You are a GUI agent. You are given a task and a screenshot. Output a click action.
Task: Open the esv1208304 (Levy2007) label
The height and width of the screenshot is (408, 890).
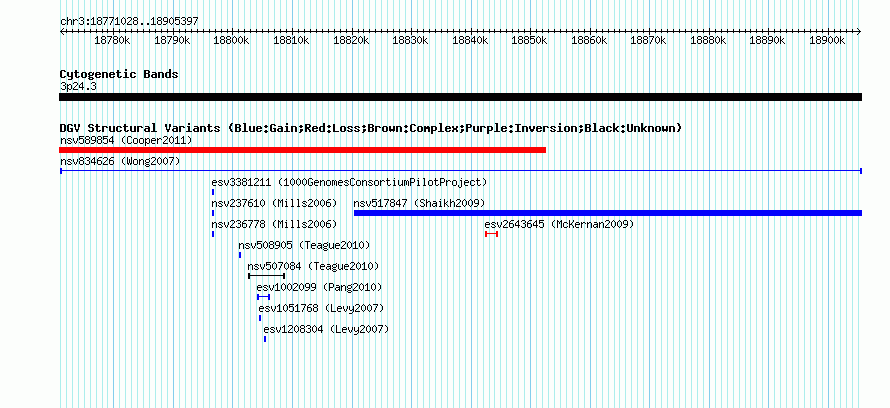point(326,329)
